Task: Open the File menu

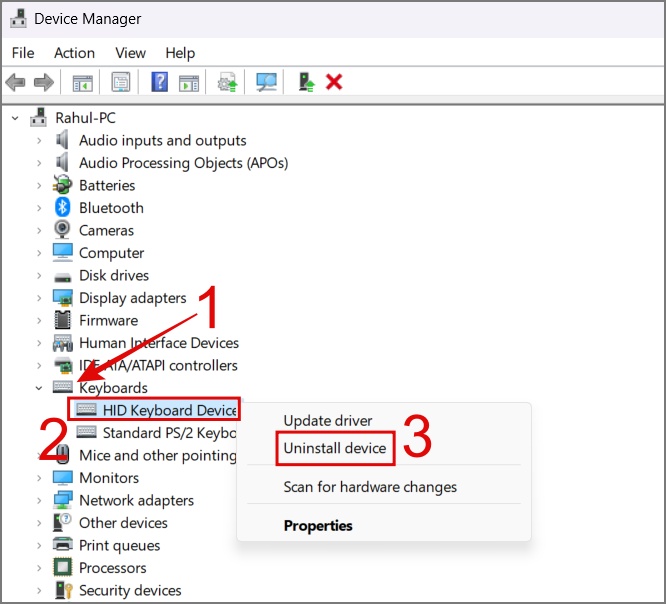Action: pos(23,53)
